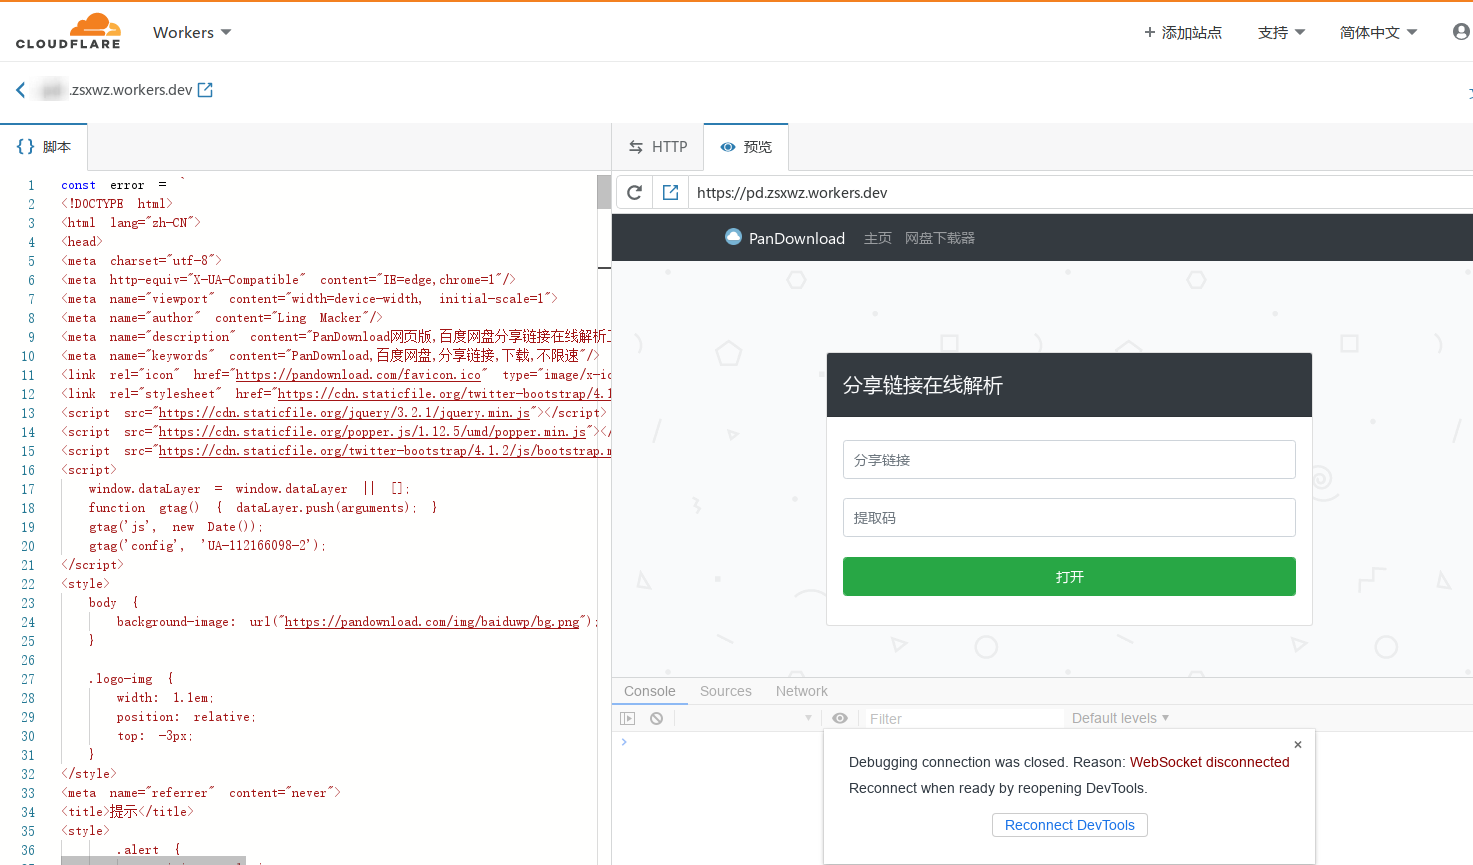Close the debugging connection dialog
This screenshot has width=1473, height=865.
1298,745
